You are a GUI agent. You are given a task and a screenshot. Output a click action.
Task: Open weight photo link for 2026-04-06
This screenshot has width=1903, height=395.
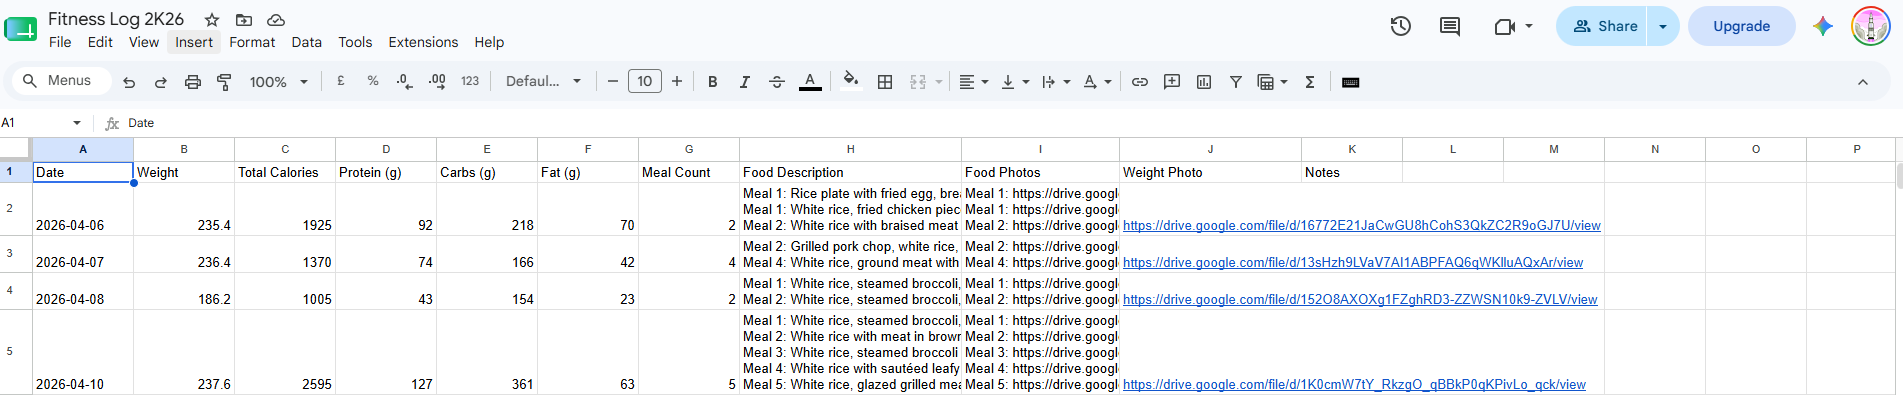click(x=1361, y=226)
